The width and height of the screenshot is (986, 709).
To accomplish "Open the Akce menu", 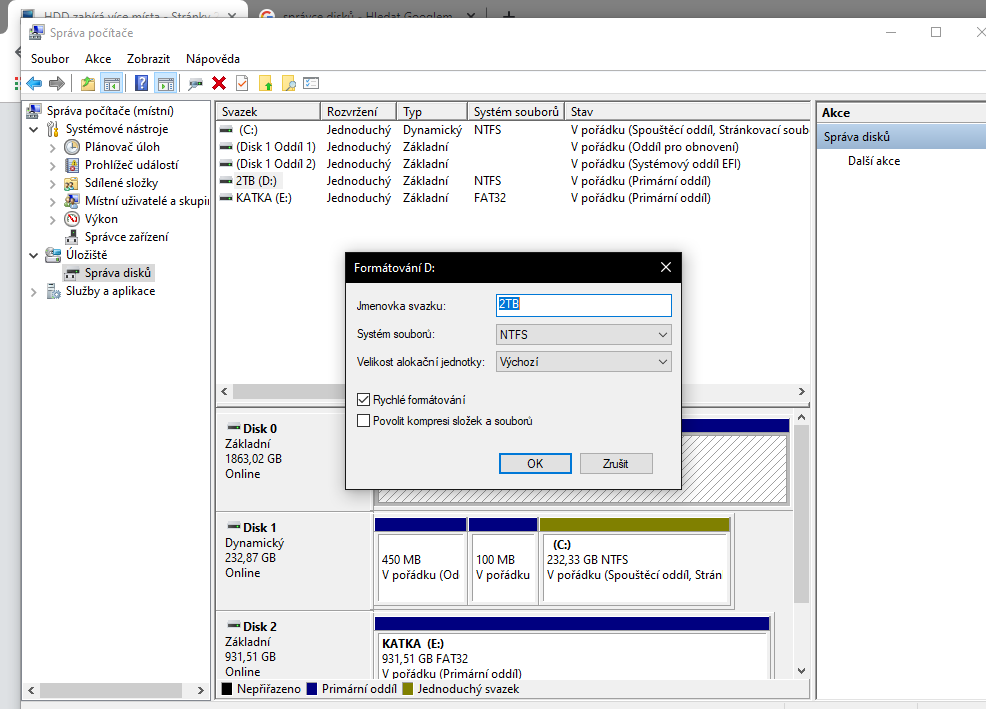I will coord(98,59).
